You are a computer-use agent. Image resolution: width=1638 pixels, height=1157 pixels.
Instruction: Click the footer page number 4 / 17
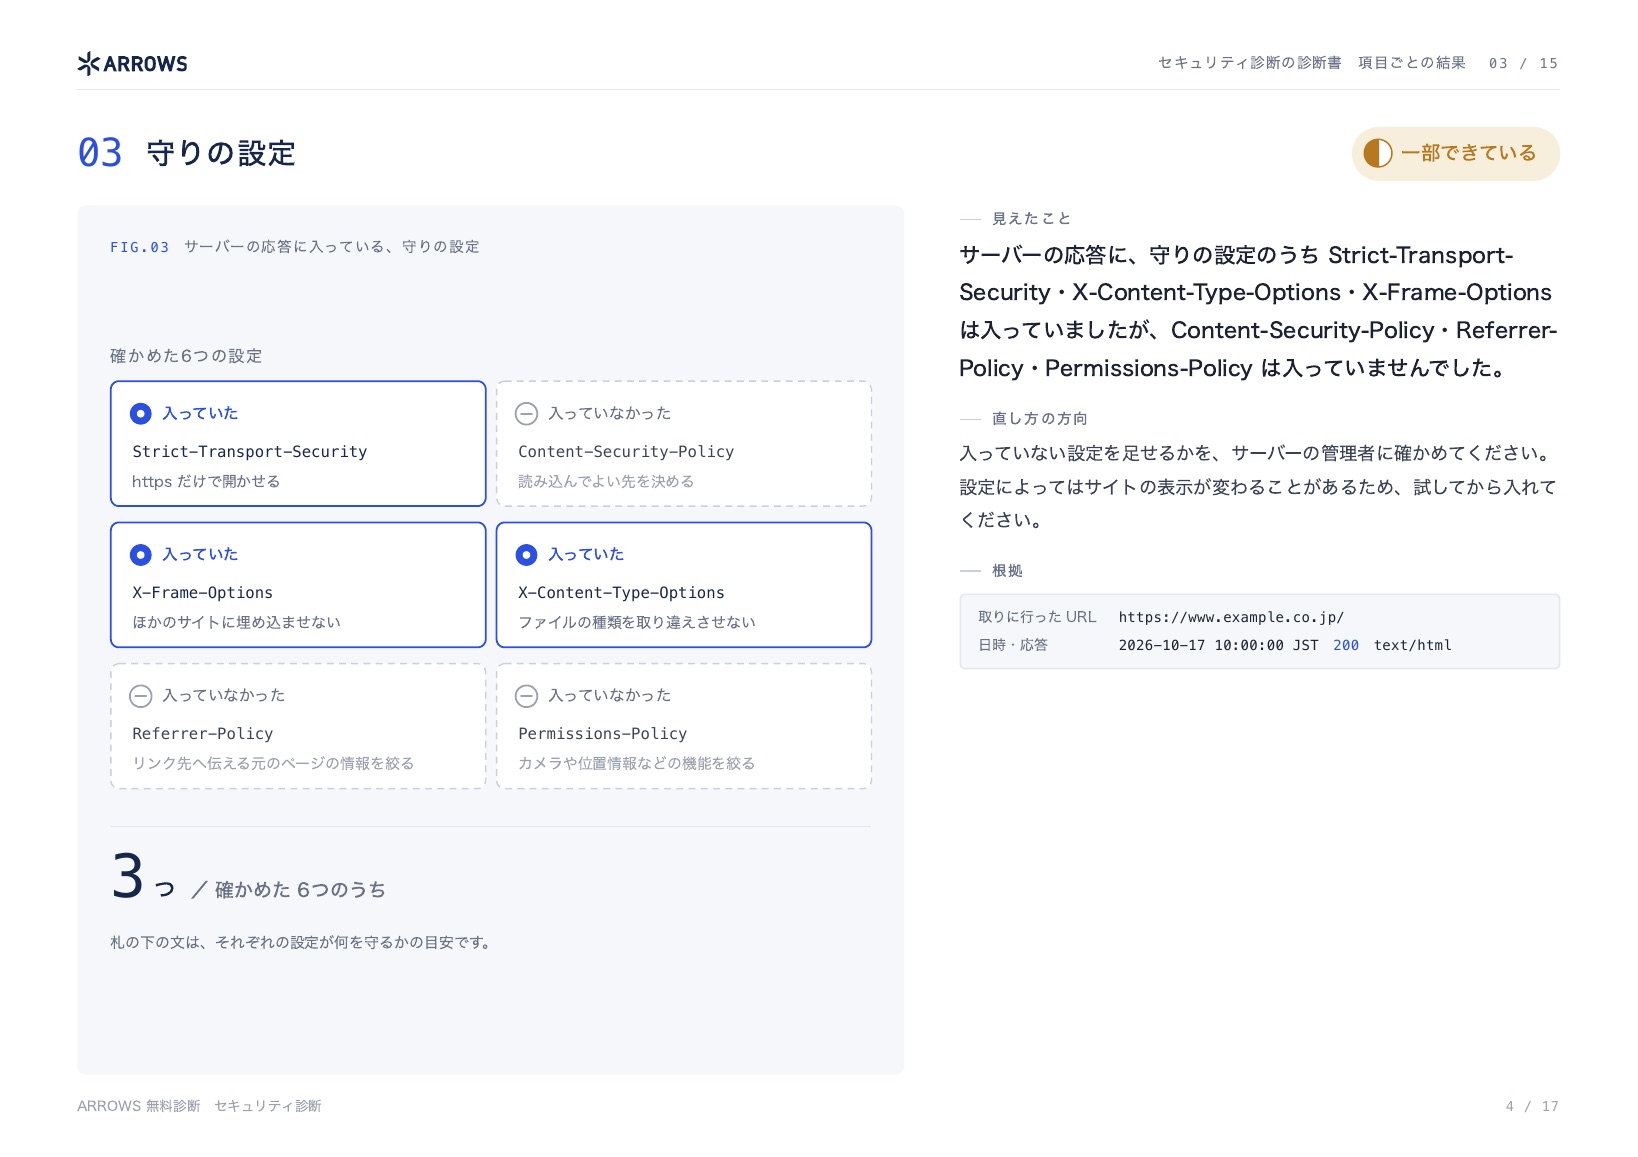point(1532,1106)
